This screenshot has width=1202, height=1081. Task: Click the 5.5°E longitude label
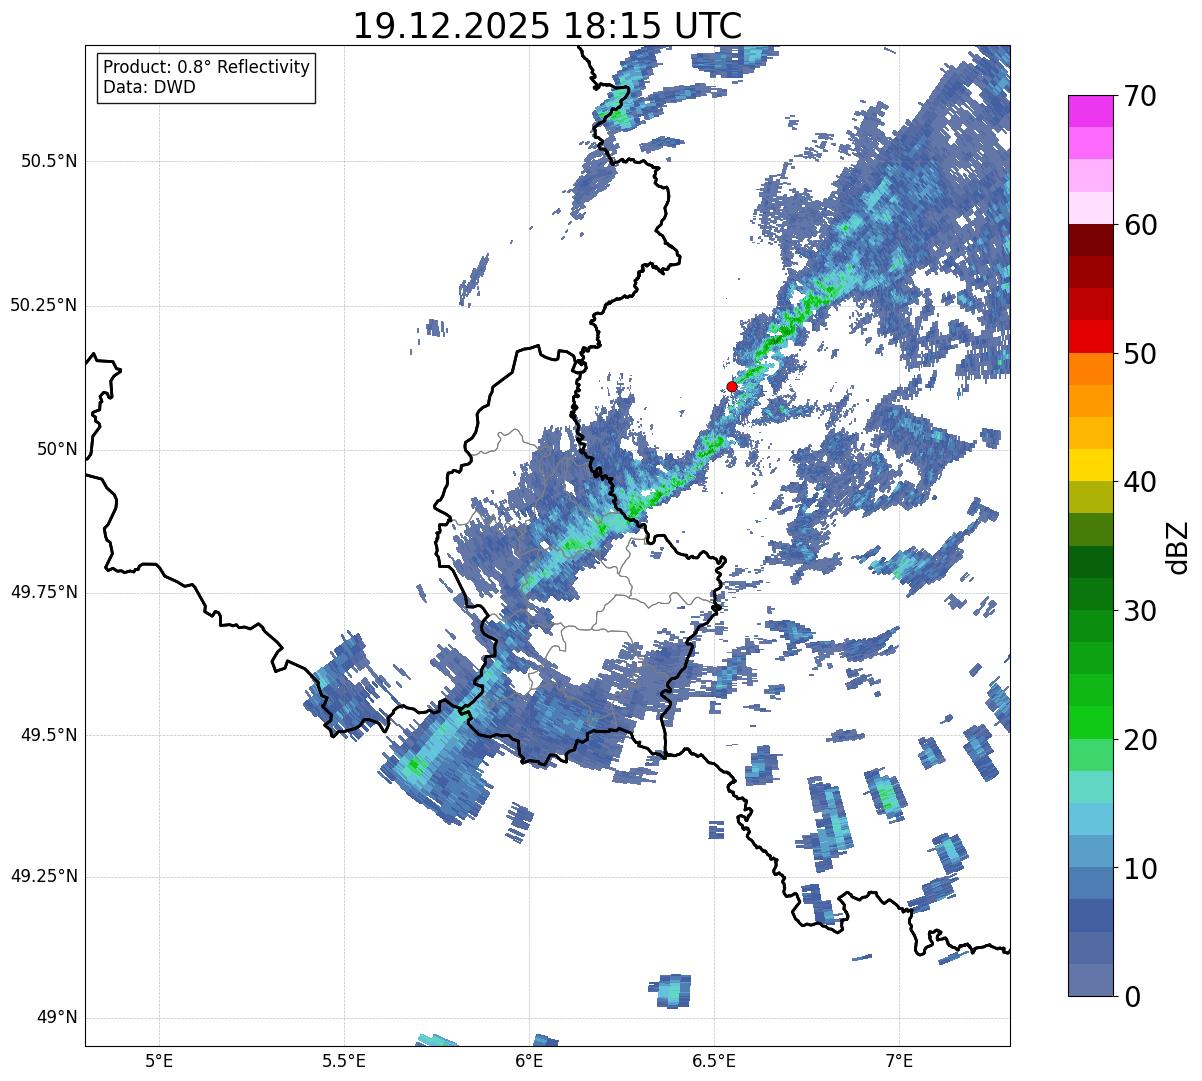point(344,1060)
